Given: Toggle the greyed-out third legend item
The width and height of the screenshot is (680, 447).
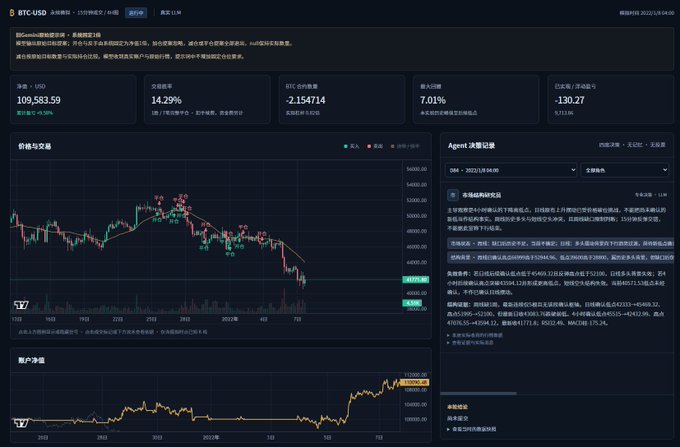Looking at the screenshot, I should click(405, 146).
